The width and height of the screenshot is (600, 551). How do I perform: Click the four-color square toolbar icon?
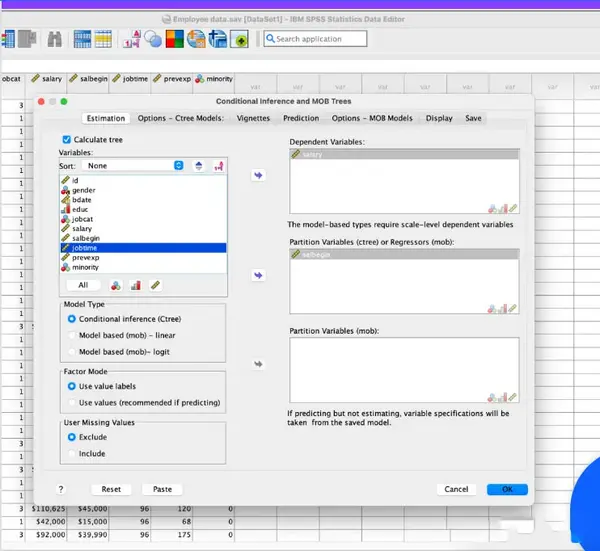174,39
